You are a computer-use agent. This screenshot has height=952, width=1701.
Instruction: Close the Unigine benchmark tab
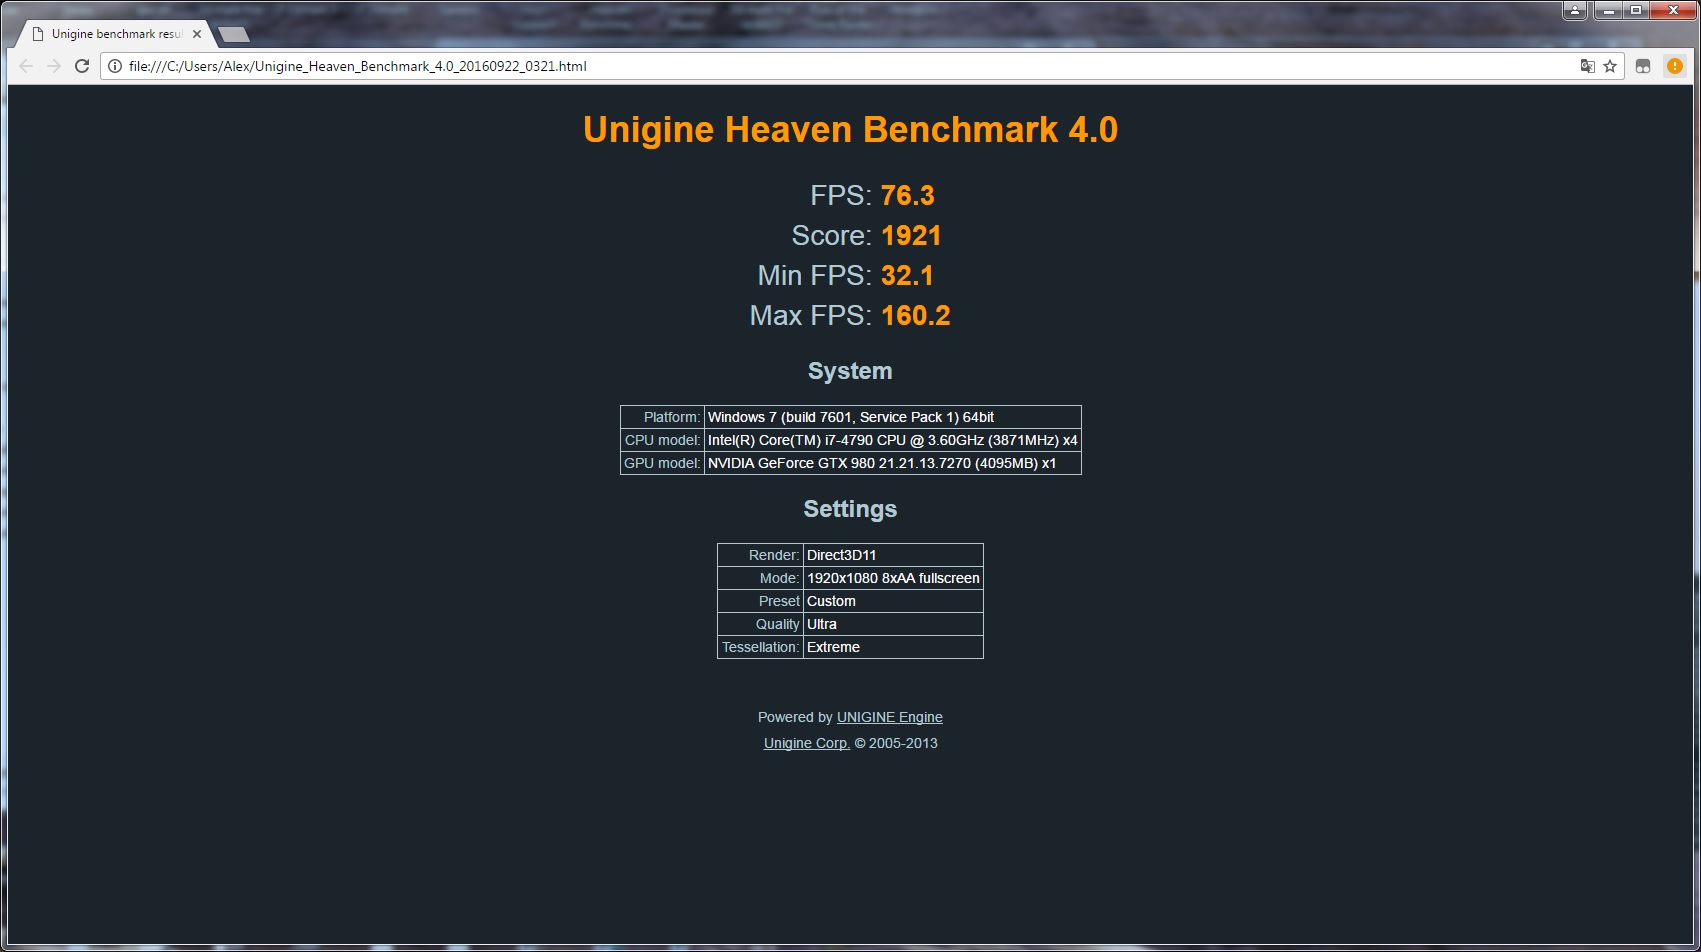(x=197, y=34)
